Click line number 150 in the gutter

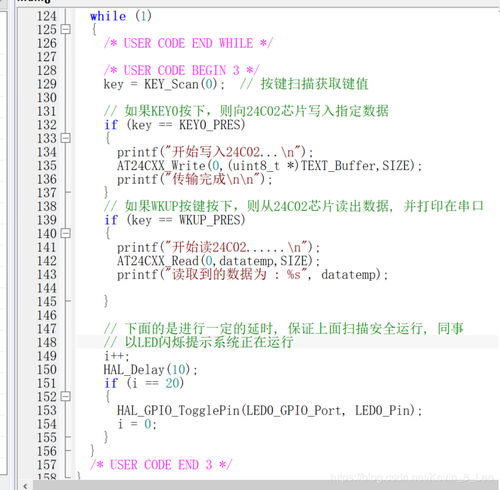tap(46, 370)
